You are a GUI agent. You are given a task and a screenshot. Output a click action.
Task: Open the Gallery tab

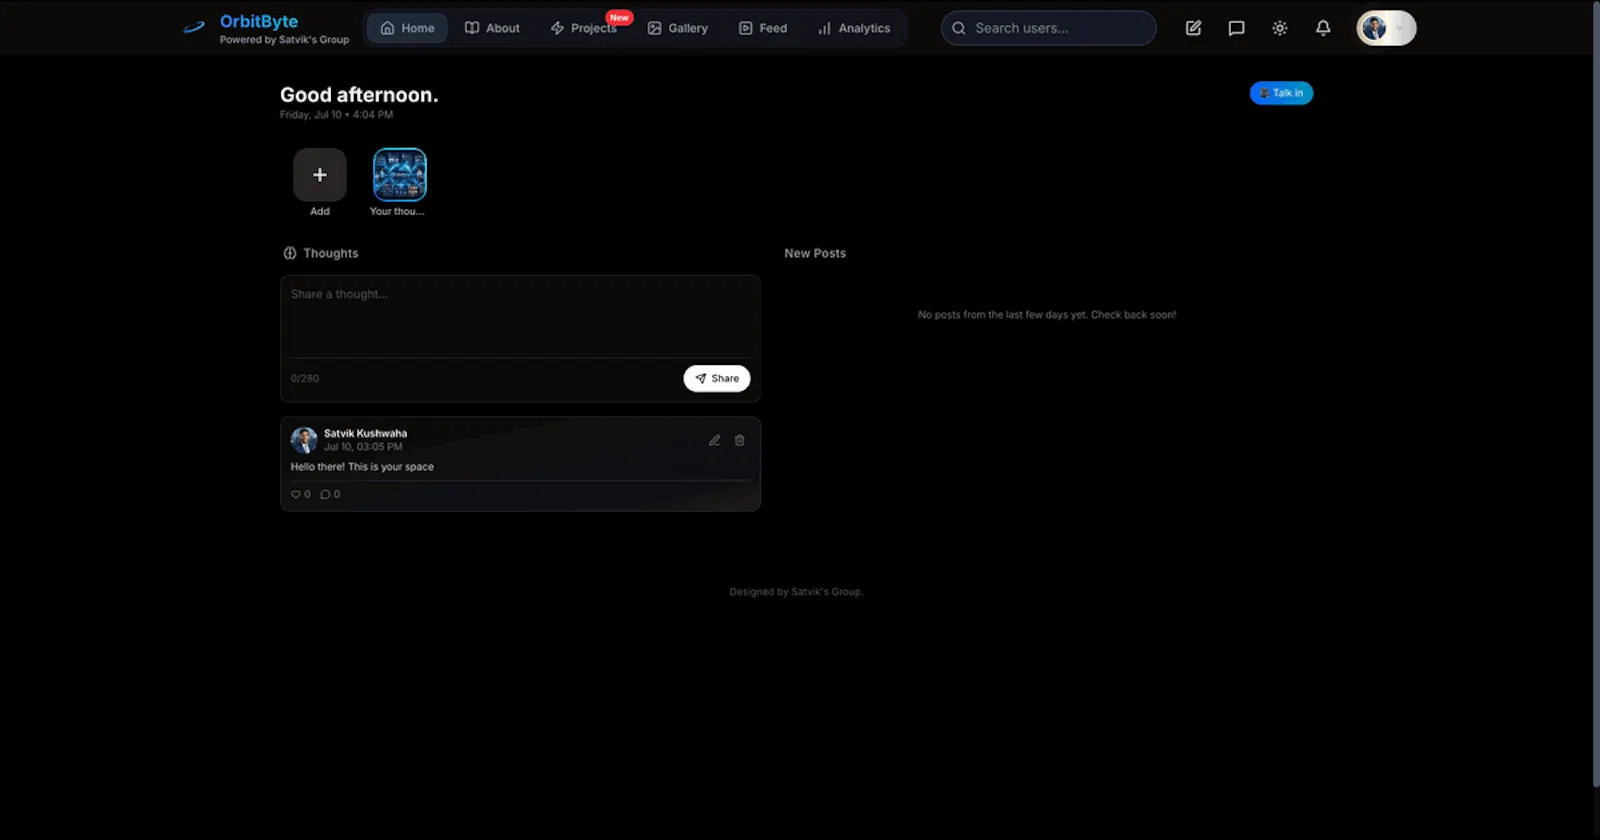click(x=678, y=28)
